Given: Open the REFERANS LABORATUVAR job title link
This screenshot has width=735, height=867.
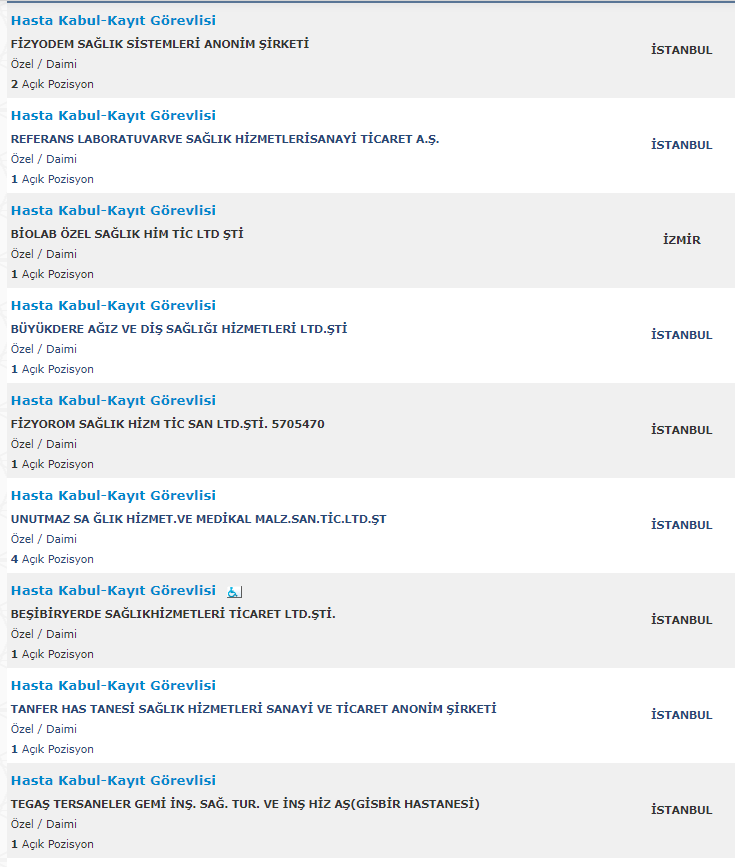Looking at the screenshot, I should [x=113, y=116].
